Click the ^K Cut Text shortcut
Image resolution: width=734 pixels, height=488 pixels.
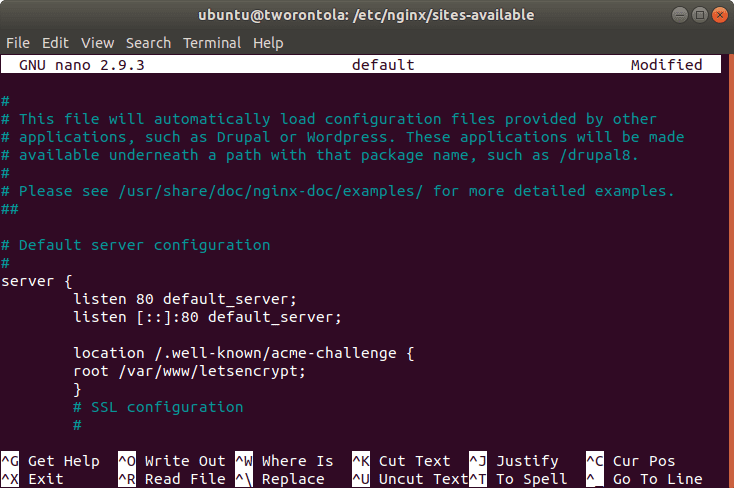pyautogui.click(x=401, y=461)
